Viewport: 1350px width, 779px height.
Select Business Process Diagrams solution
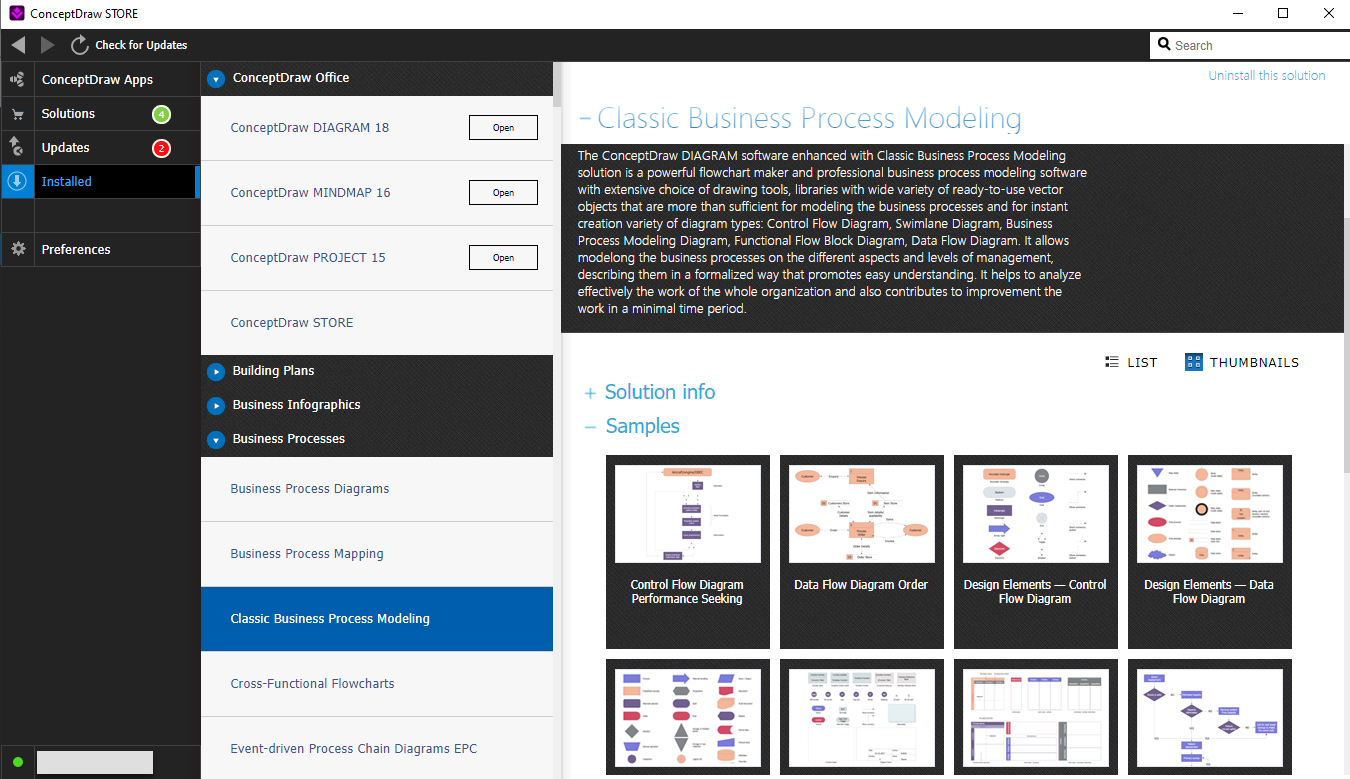pos(377,489)
